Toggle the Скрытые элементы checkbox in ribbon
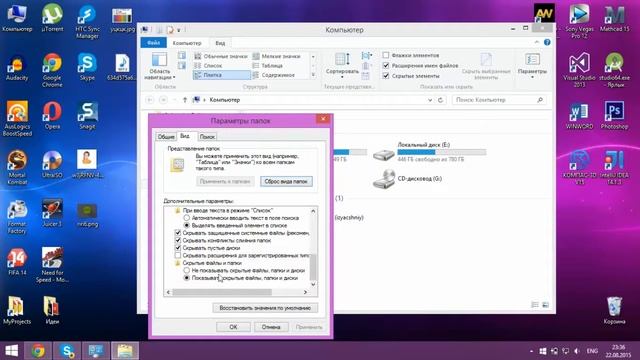This screenshot has width=640, height=360. click(x=386, y=76)
